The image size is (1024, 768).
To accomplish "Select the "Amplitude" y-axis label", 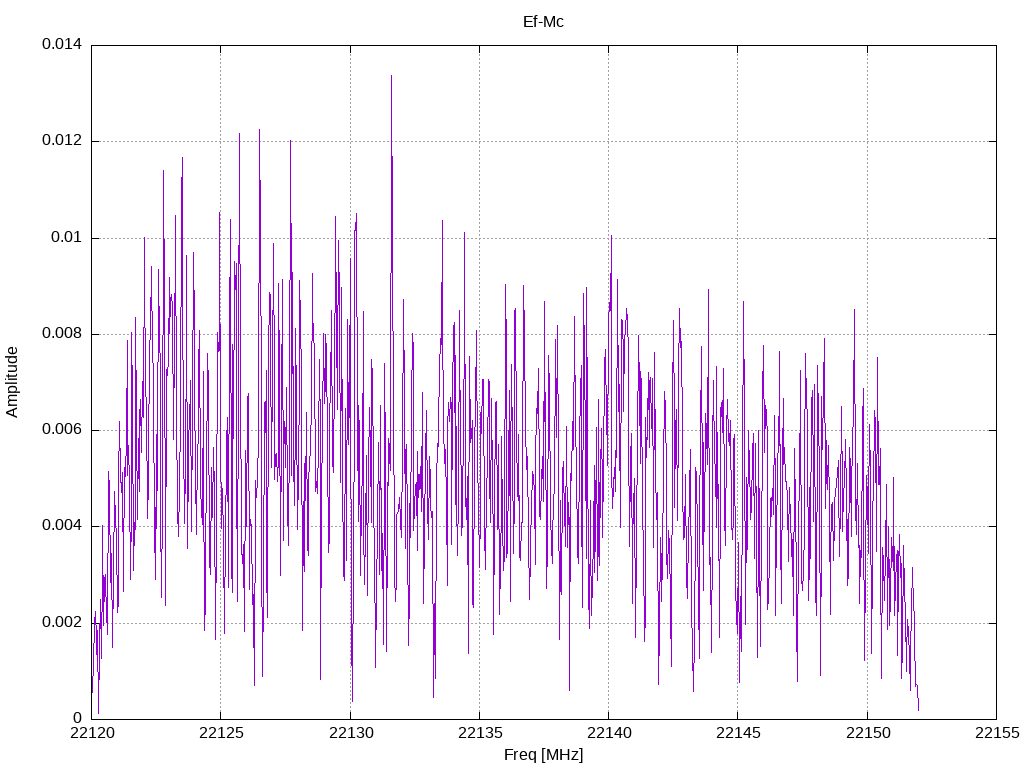I will pos(12,382).
